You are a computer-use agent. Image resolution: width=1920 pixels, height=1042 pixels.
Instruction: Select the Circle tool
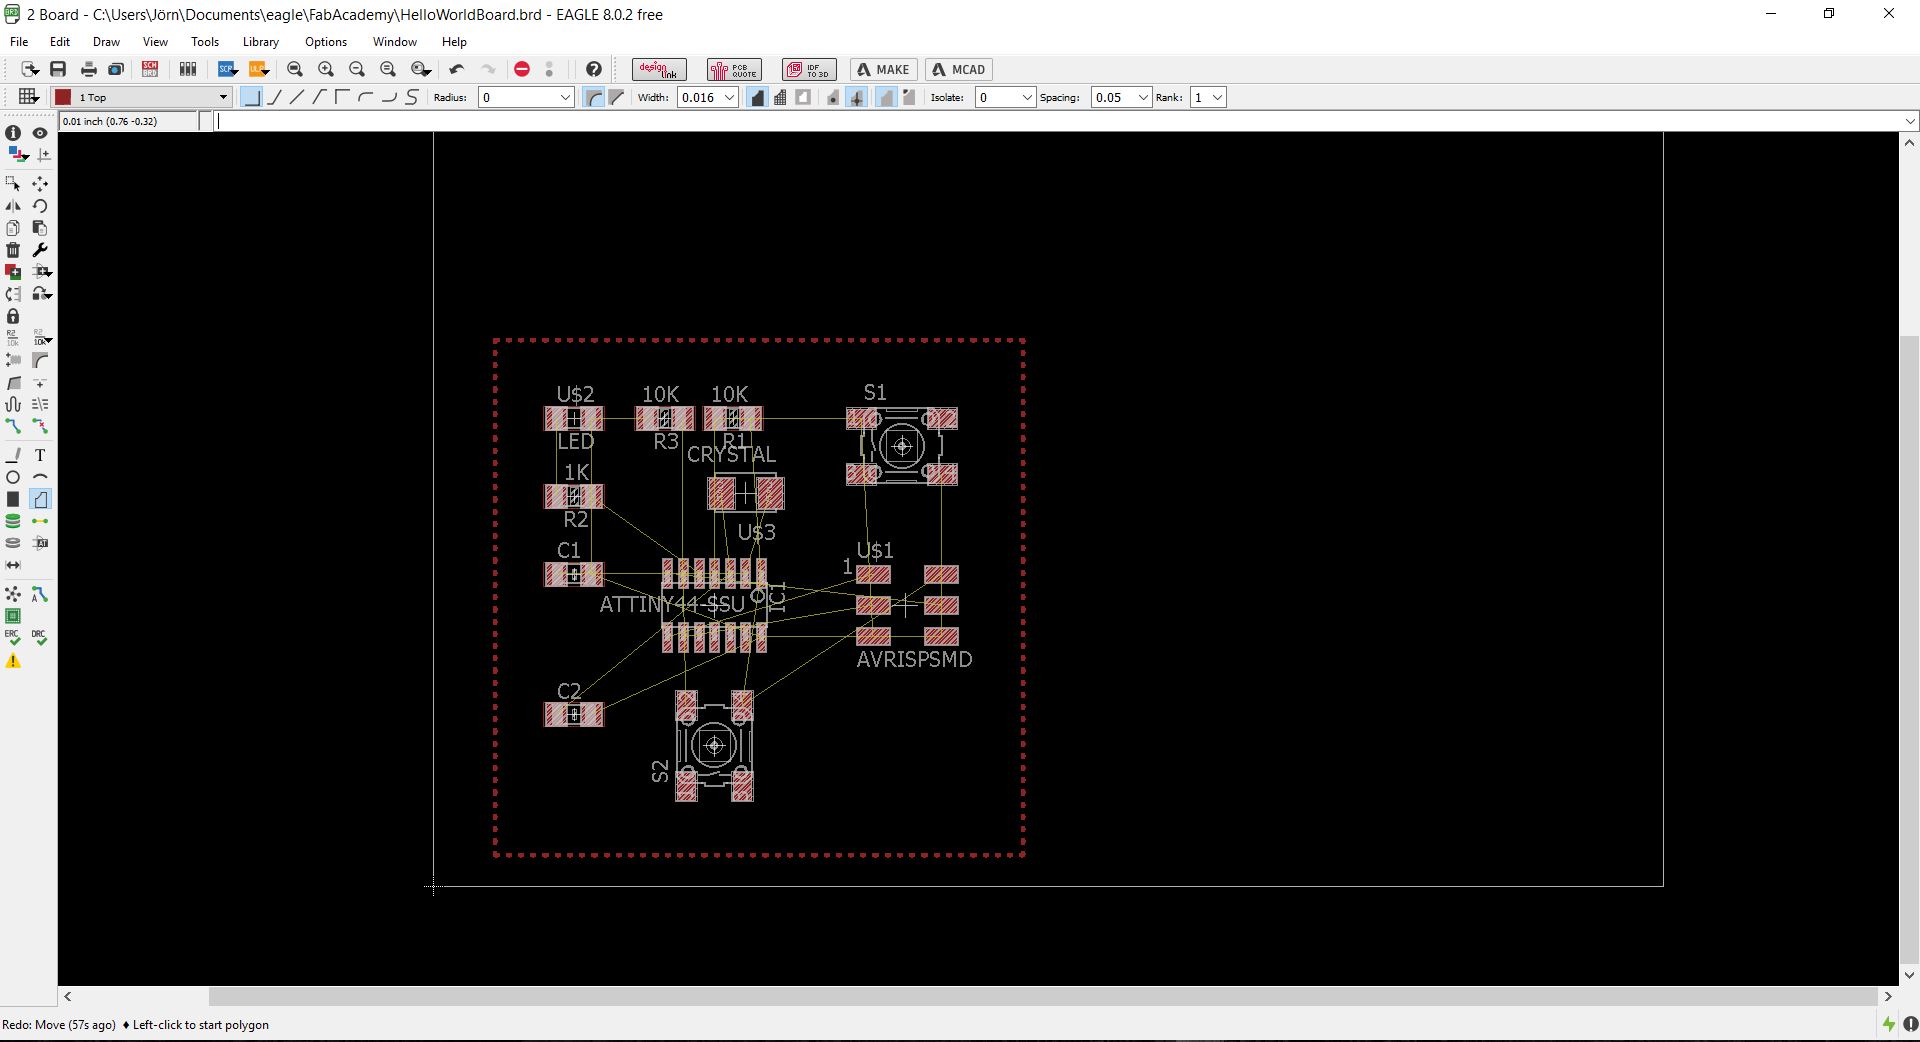[13, 477]
